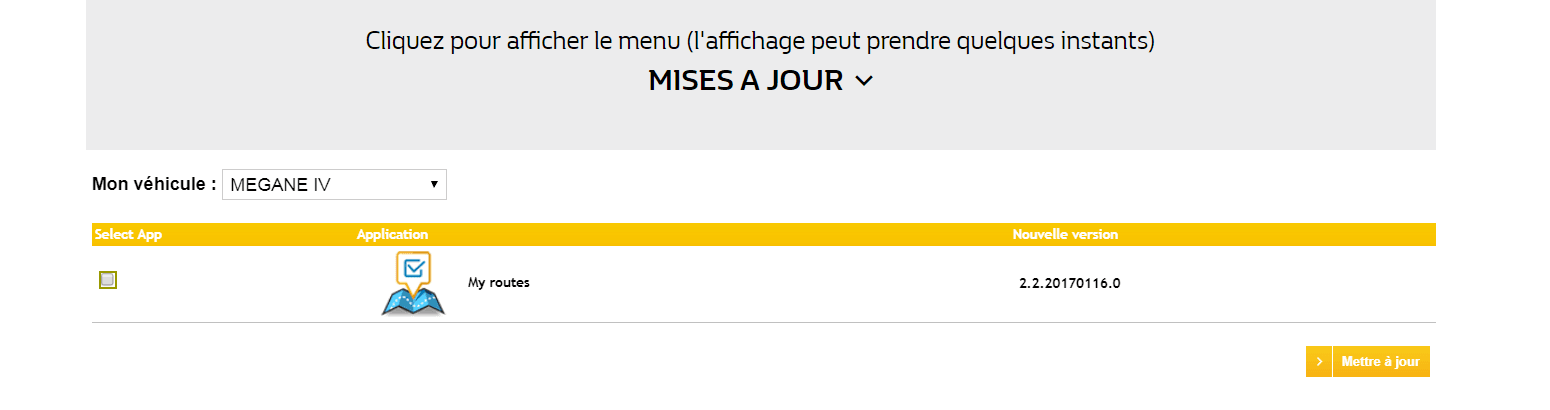The width and height of the screenshot is (1550, 410).
Task: Open the MISES A JOUR menu heading
Action: click(745, 81)
